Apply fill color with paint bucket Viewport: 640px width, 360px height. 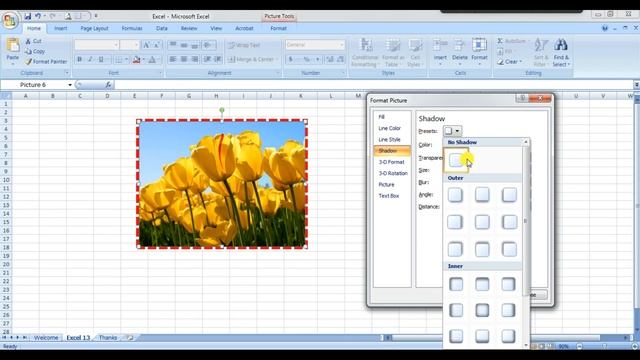tap(136, 60)
